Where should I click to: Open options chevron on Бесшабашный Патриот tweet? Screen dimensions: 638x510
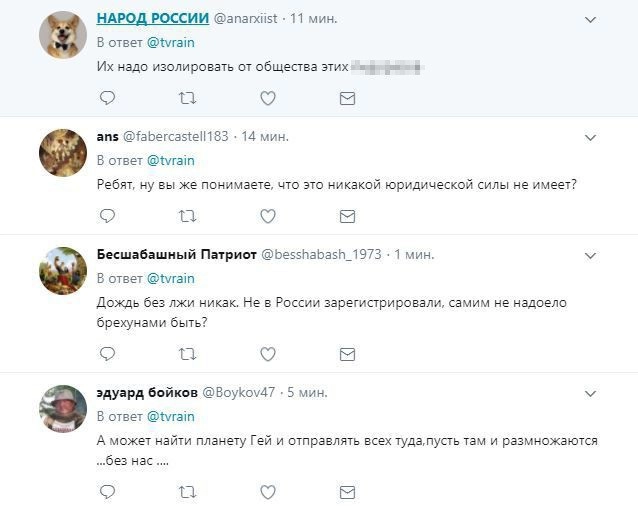[590, 255]
